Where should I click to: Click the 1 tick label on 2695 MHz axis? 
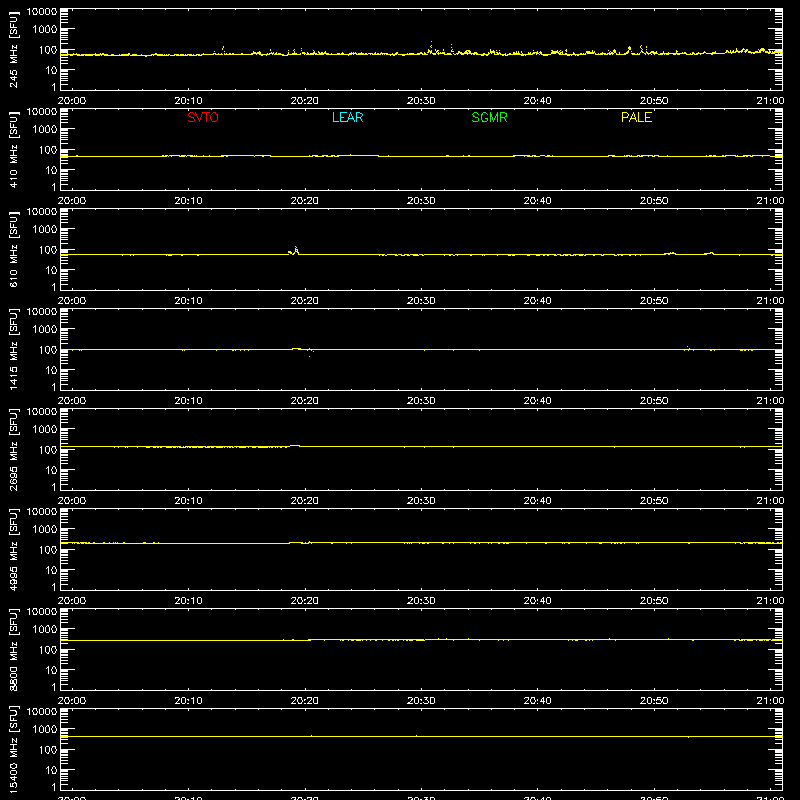(54, 487)
